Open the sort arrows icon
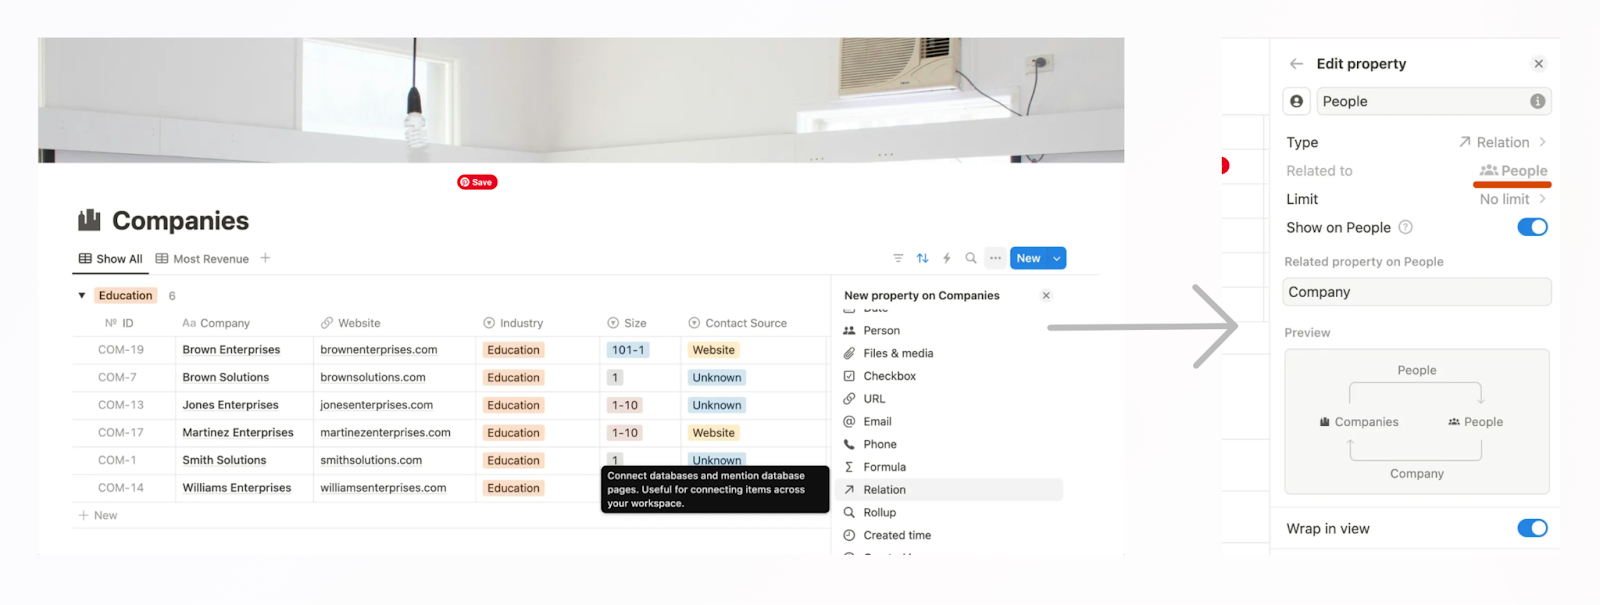The image size is (1600, 605). coord(922,258)
